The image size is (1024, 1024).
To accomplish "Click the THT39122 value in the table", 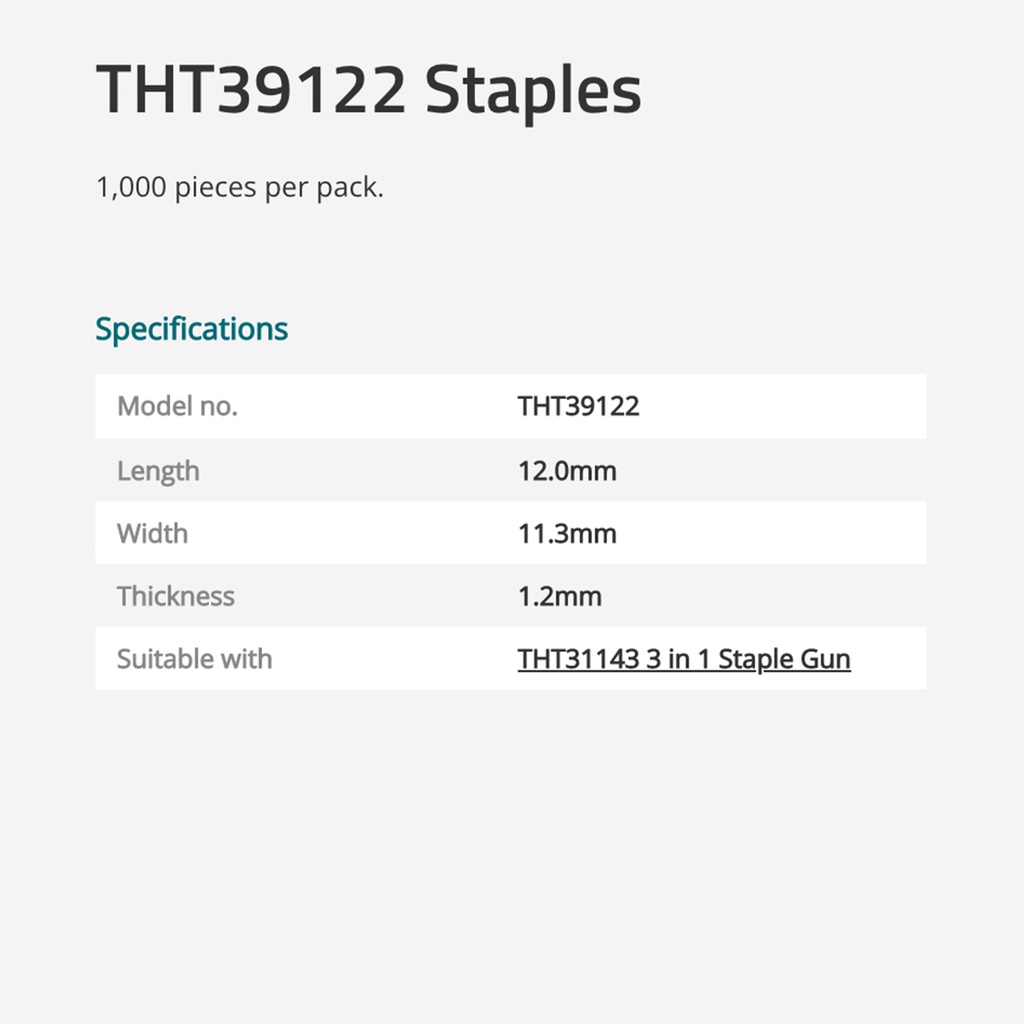I will click(x=578, y=406).
